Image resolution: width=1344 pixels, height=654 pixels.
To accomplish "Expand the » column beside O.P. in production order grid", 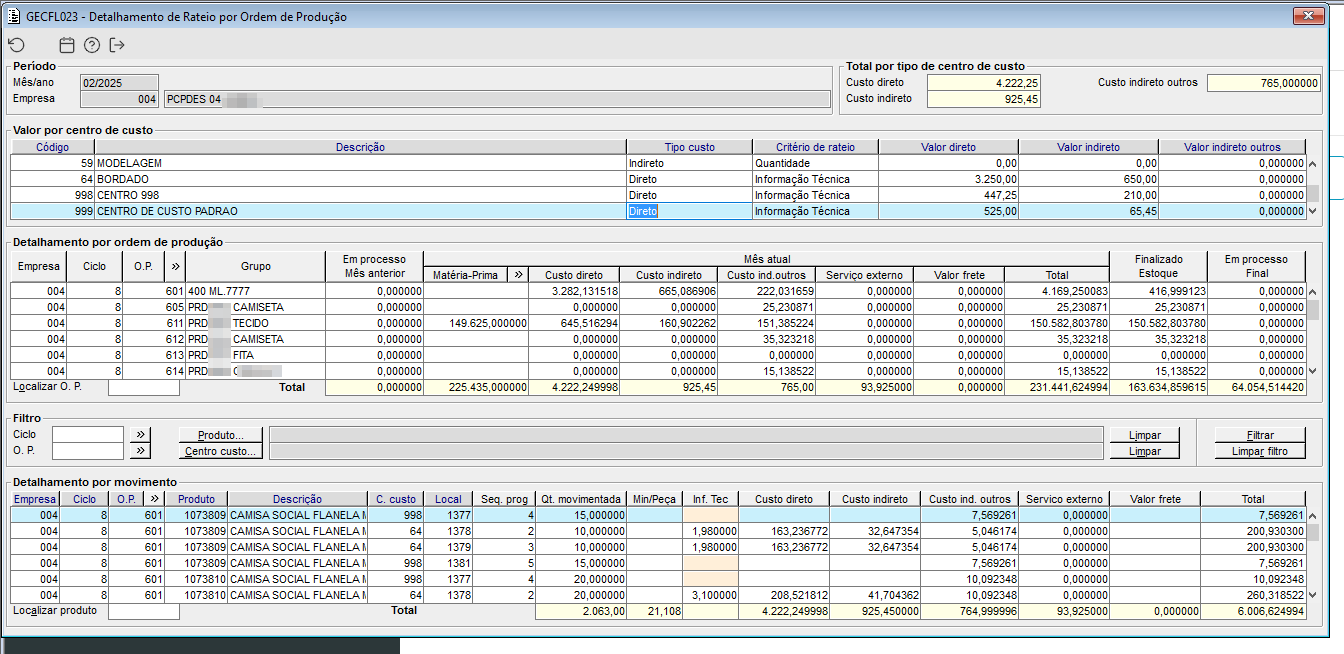I will tap(176, 266).
